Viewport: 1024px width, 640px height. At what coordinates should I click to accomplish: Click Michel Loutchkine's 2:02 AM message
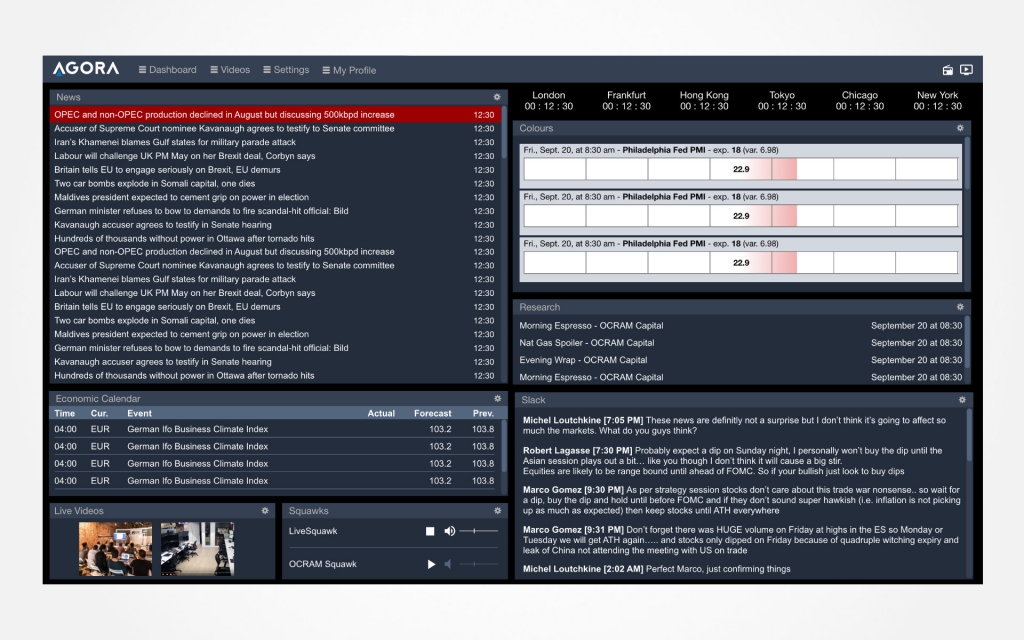tap(656, 569)
